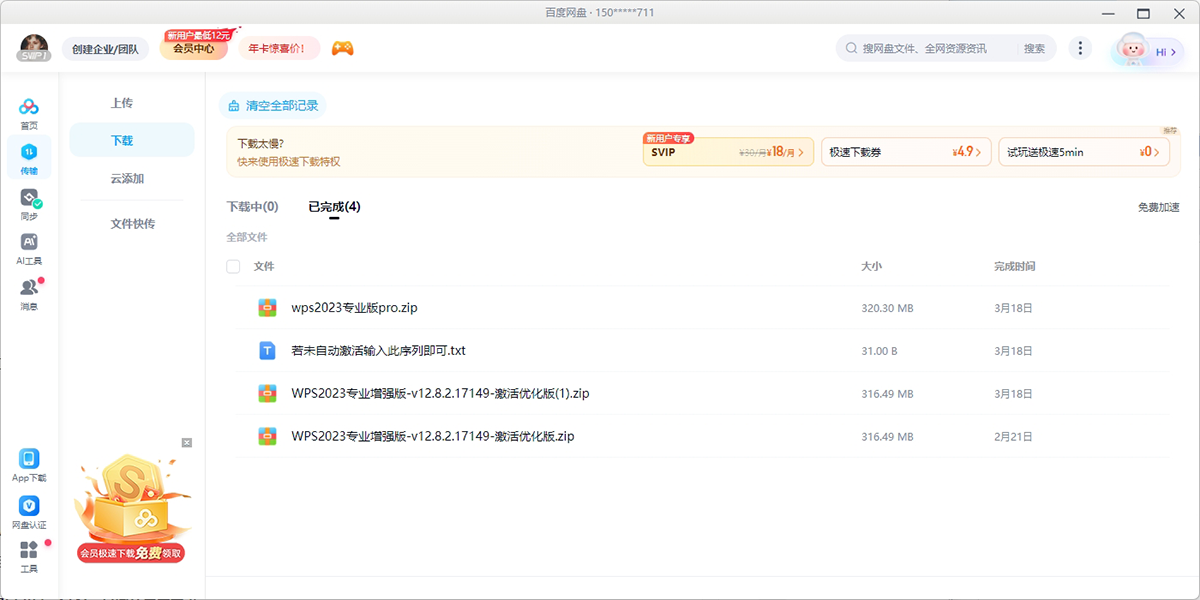
Task: Click the 2月21日 completion date
Action: pos(1013,437)
